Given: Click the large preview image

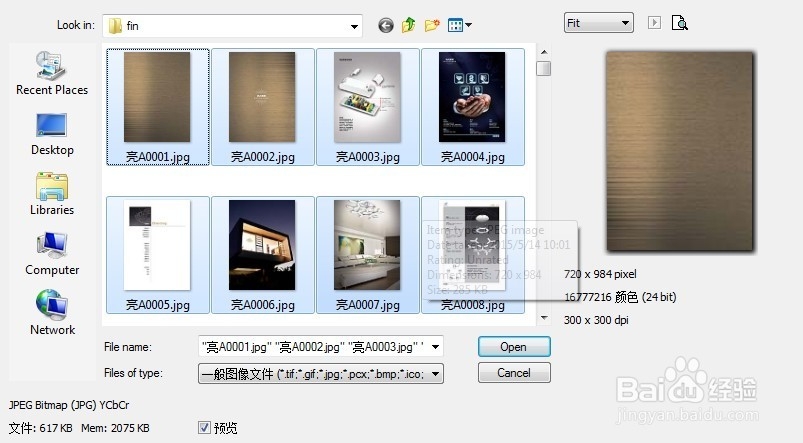Looking at the screenshot, I should click(x=680, y=151).
